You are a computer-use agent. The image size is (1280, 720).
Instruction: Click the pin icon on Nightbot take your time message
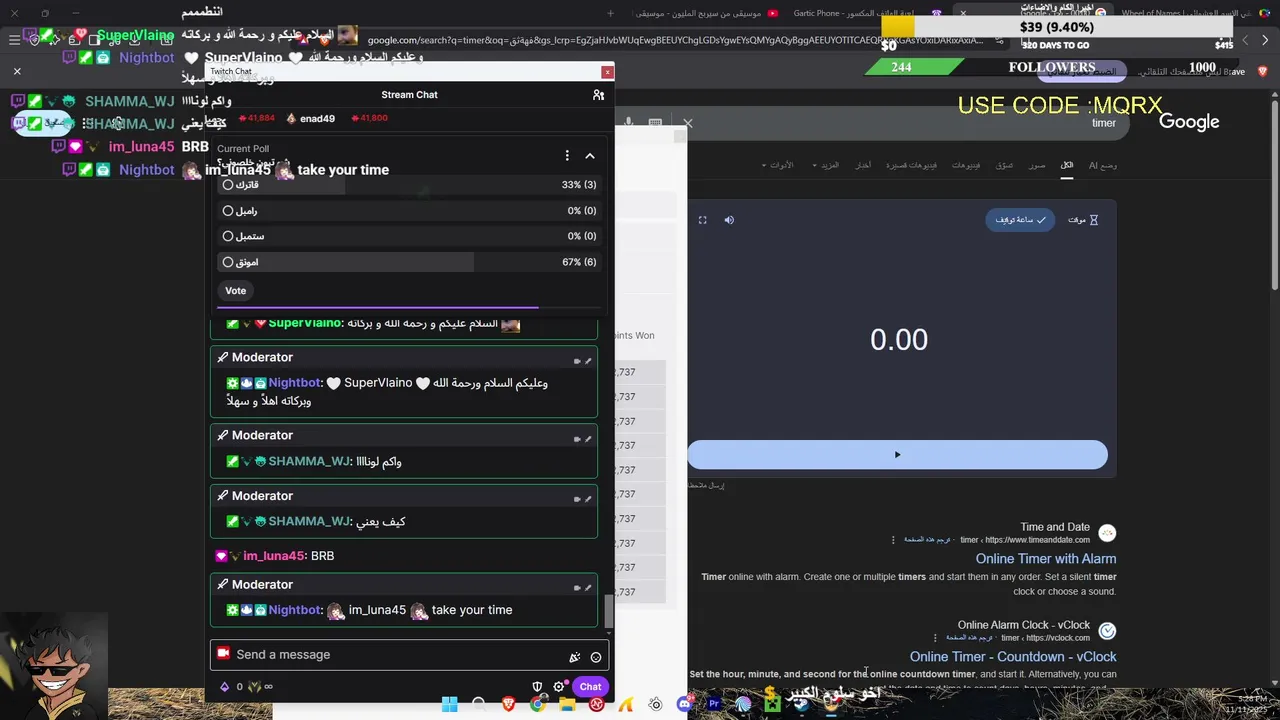[x=588, y=588]
